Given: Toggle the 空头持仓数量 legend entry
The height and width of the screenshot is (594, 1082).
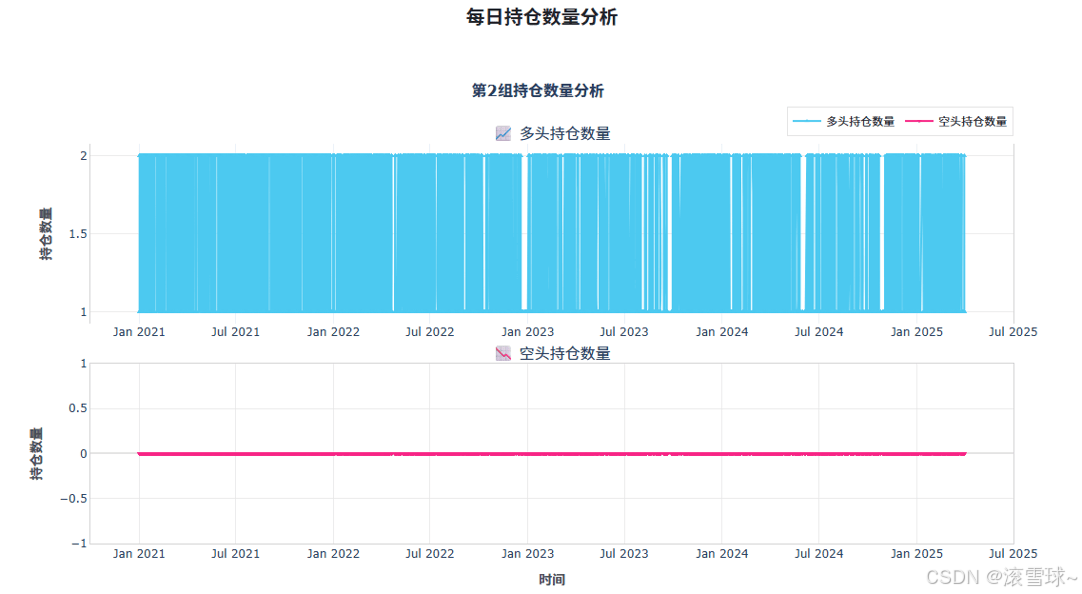Looking at the screenshot, I should (x=956, y=121).
